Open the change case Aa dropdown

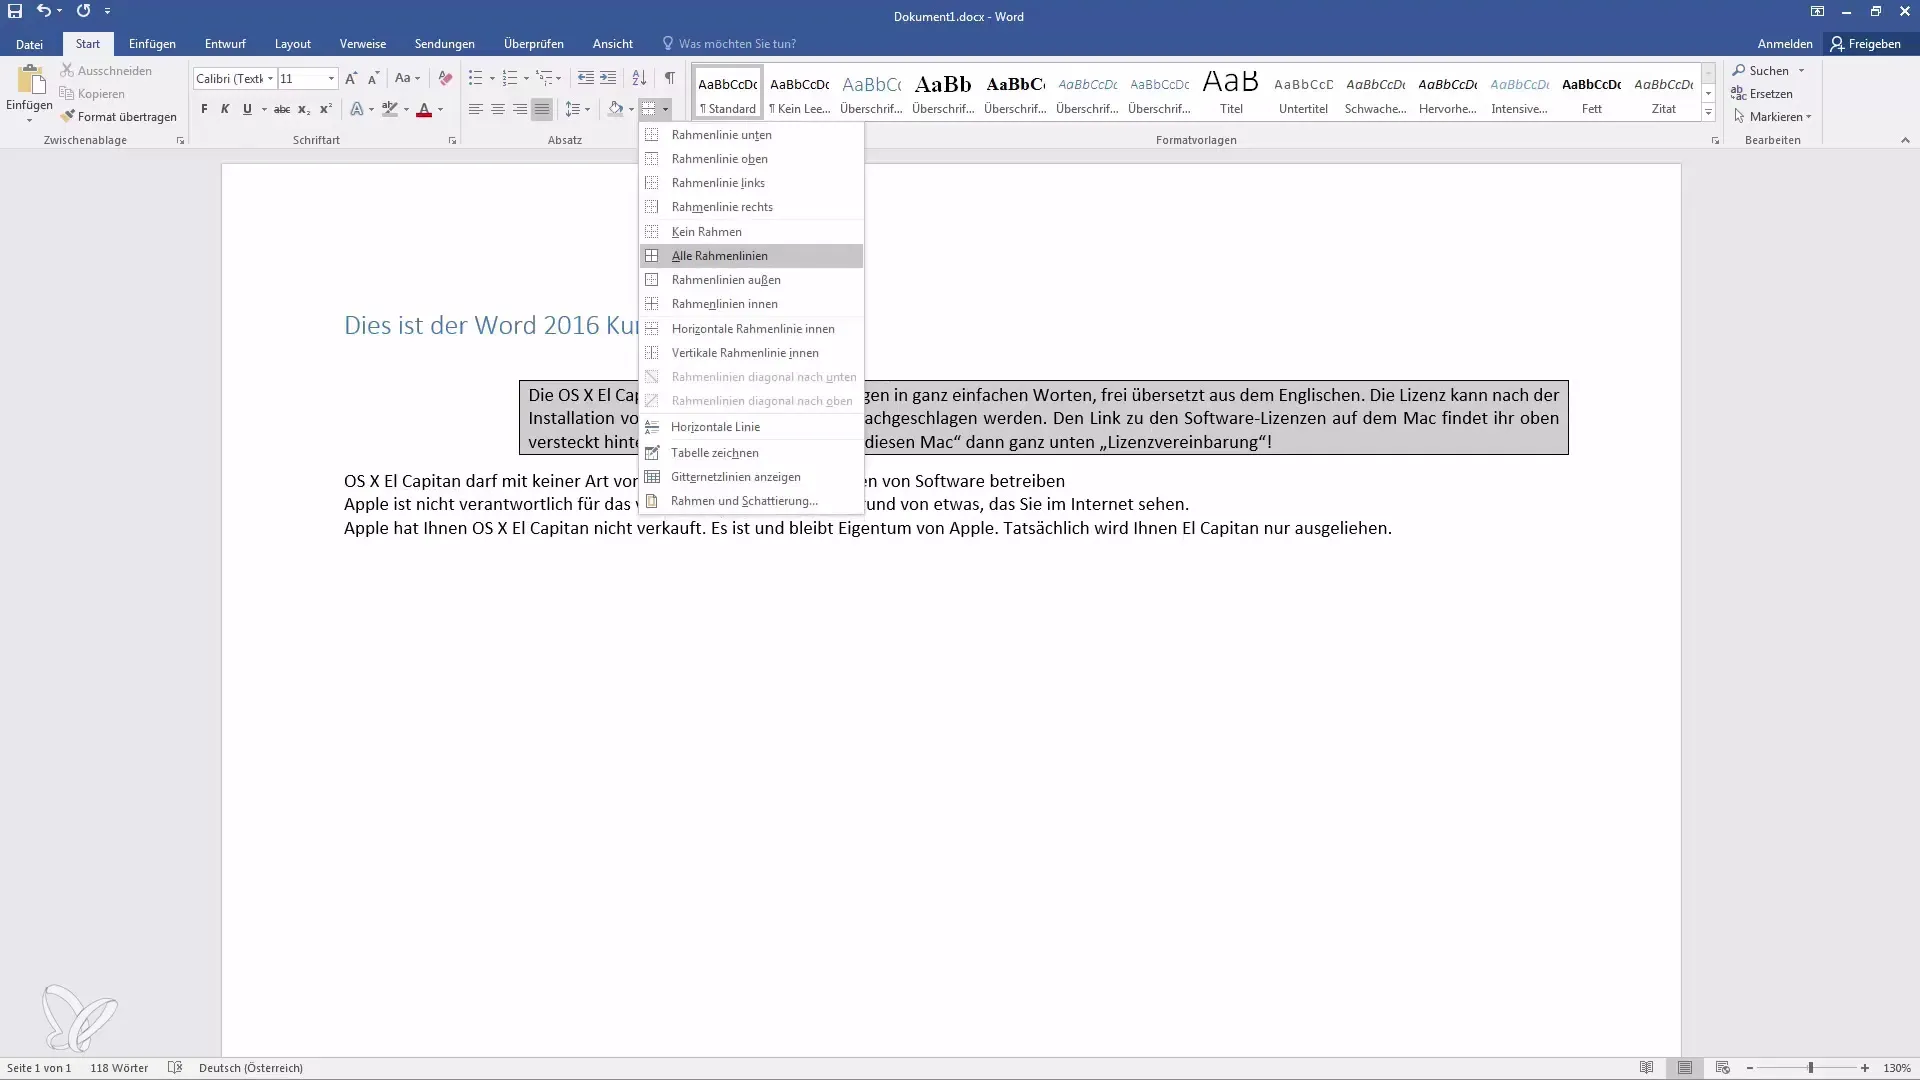coord(407,78)
